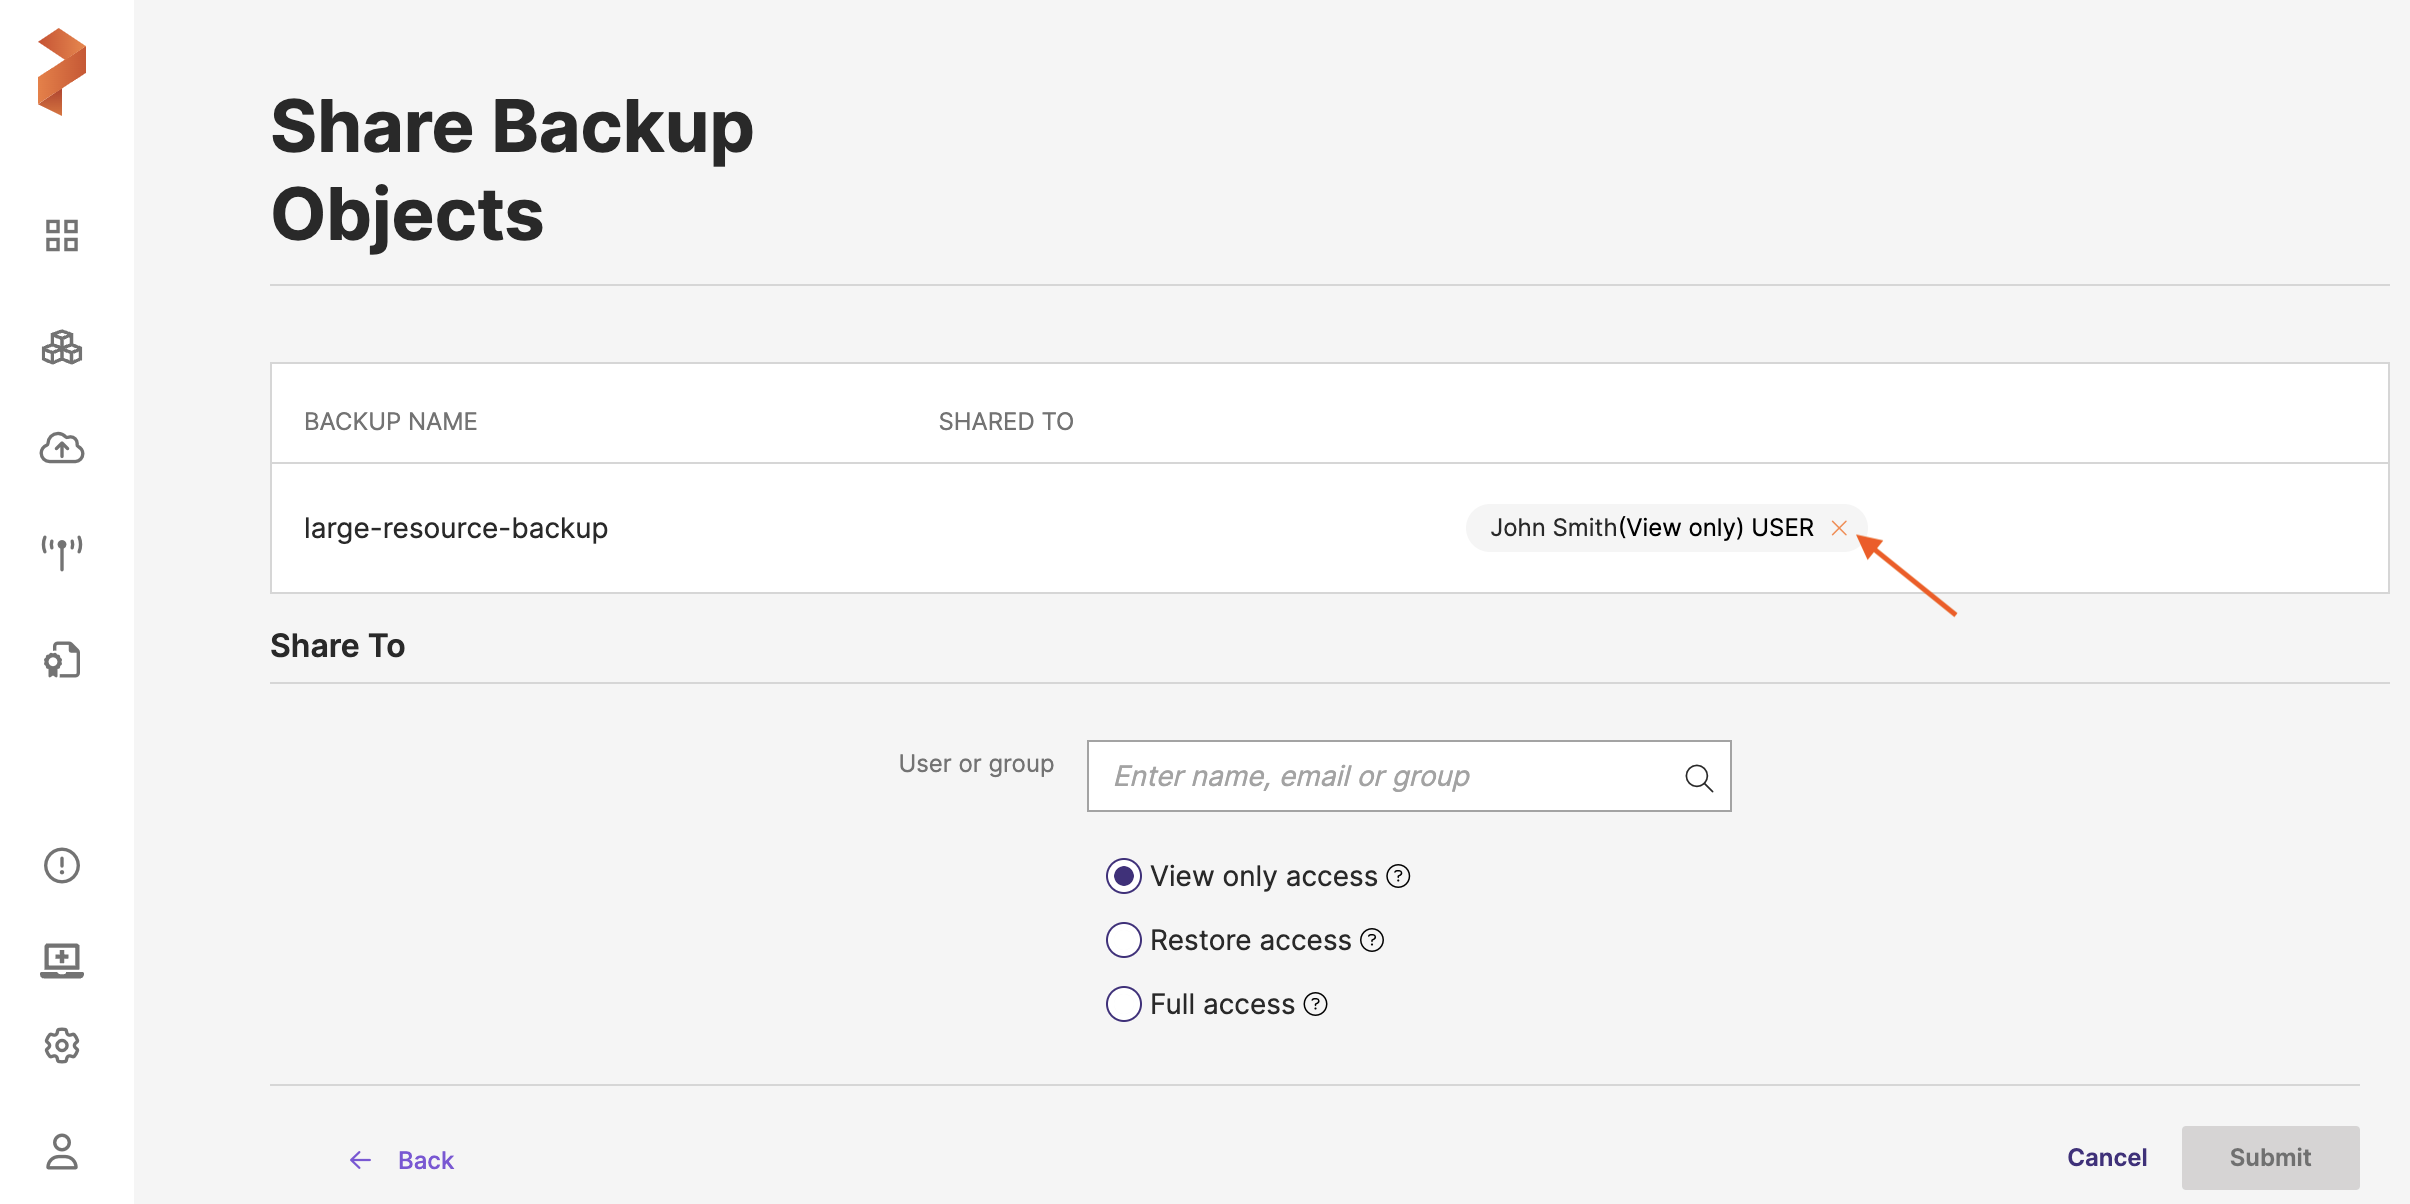Select View only access radio button
Screen dimensions: 2410x1204
click(1124, 876)
